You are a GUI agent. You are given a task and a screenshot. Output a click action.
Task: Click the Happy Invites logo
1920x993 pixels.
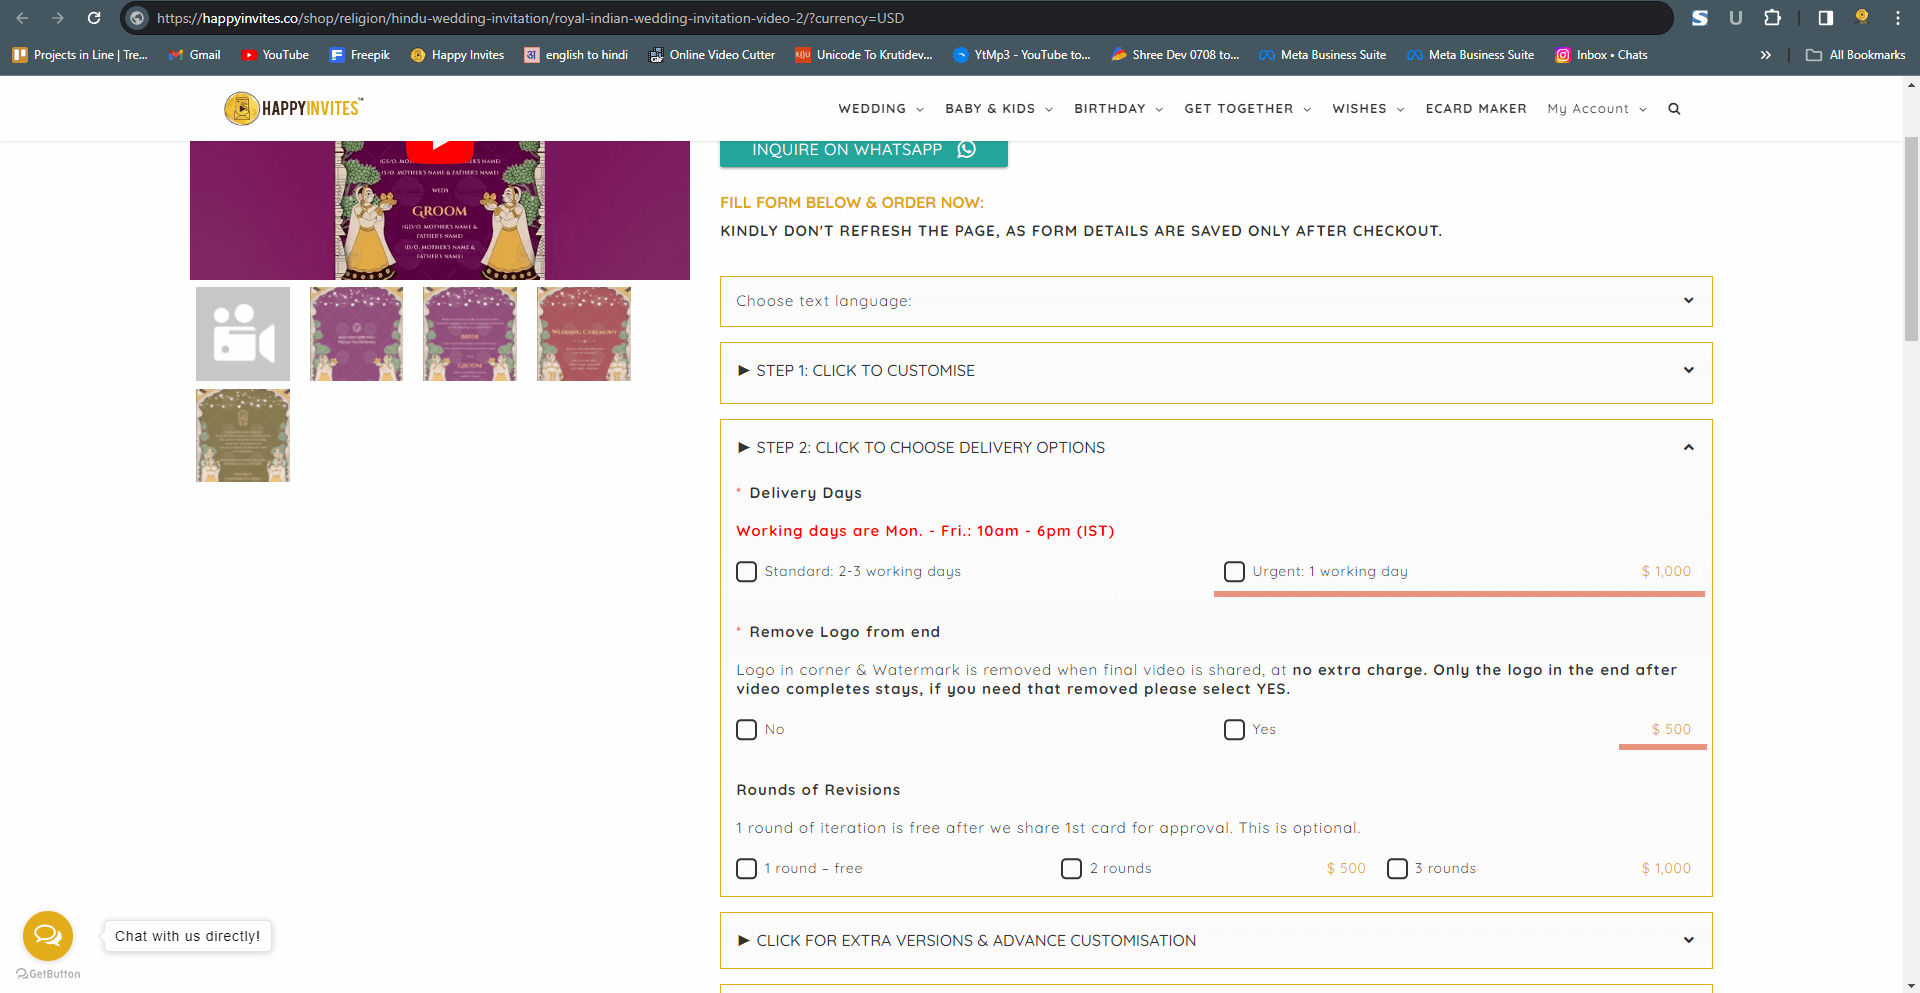click(292, 108)
